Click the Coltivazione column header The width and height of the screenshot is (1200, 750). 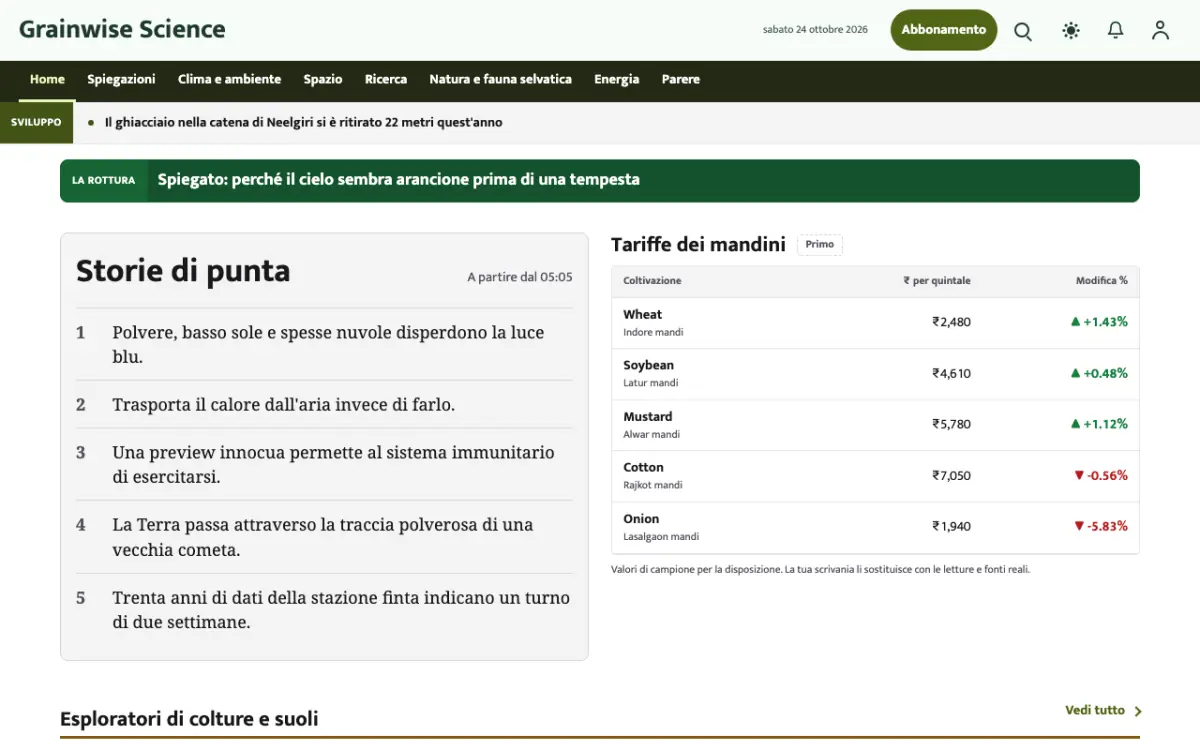coord(652,281)
